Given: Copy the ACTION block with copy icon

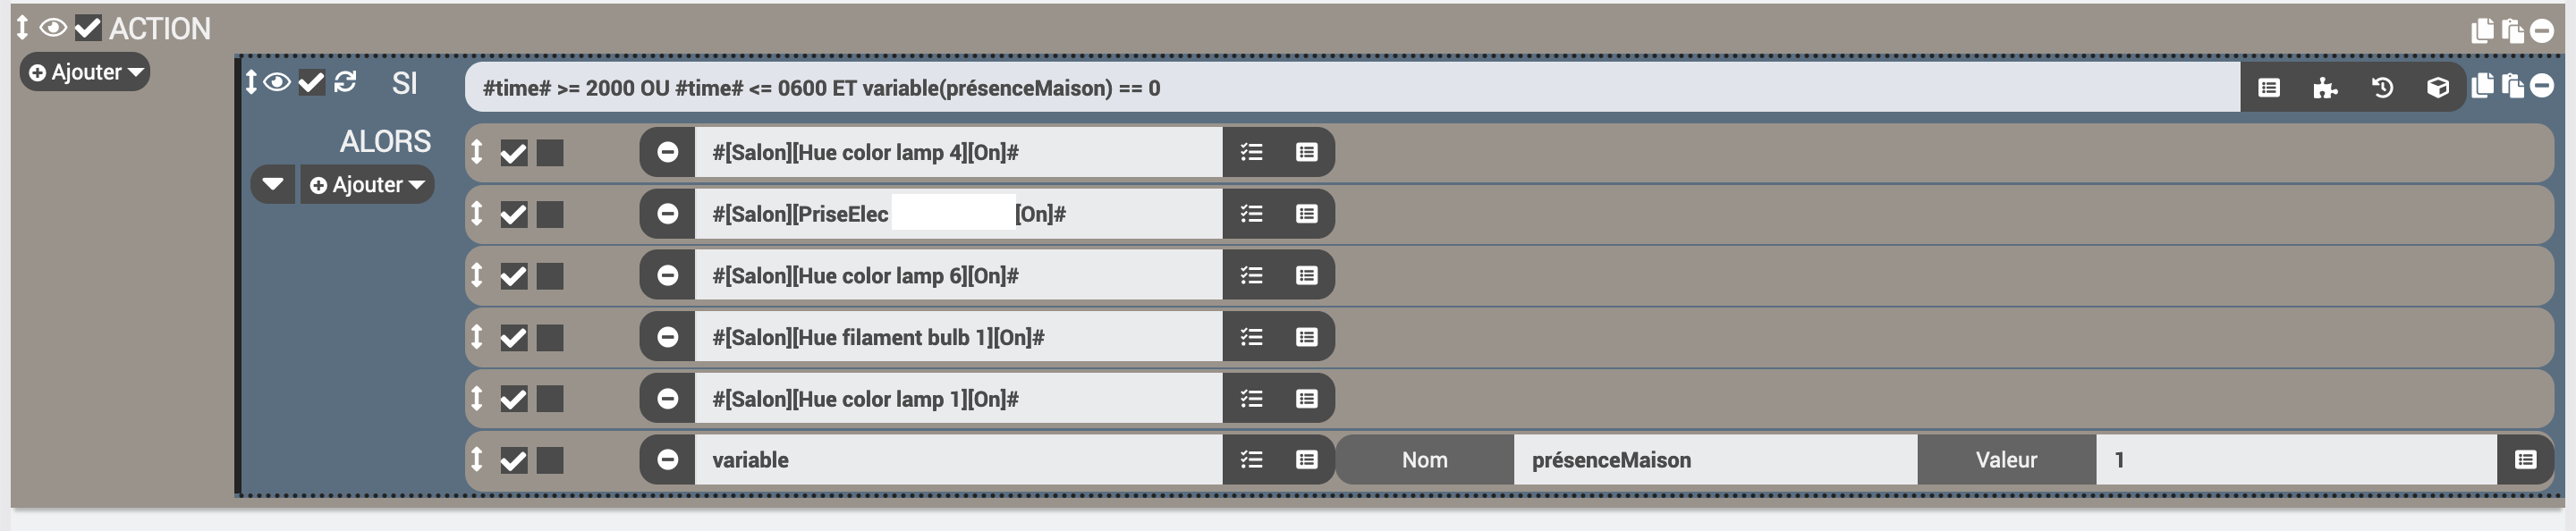Looking at the screenshot, I should pyautogui.click(x=2483, y=31).
